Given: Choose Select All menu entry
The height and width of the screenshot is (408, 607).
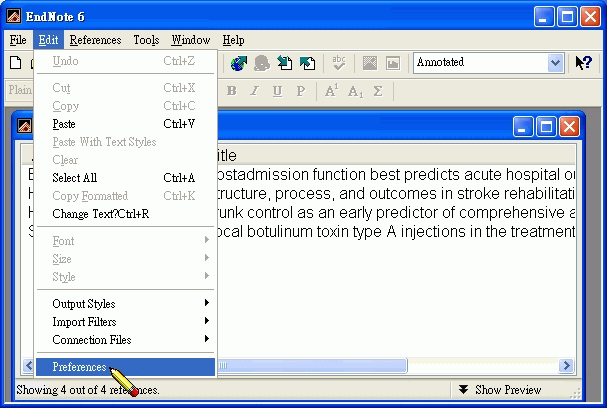Looking at the screenshot, I should (125, 178).
